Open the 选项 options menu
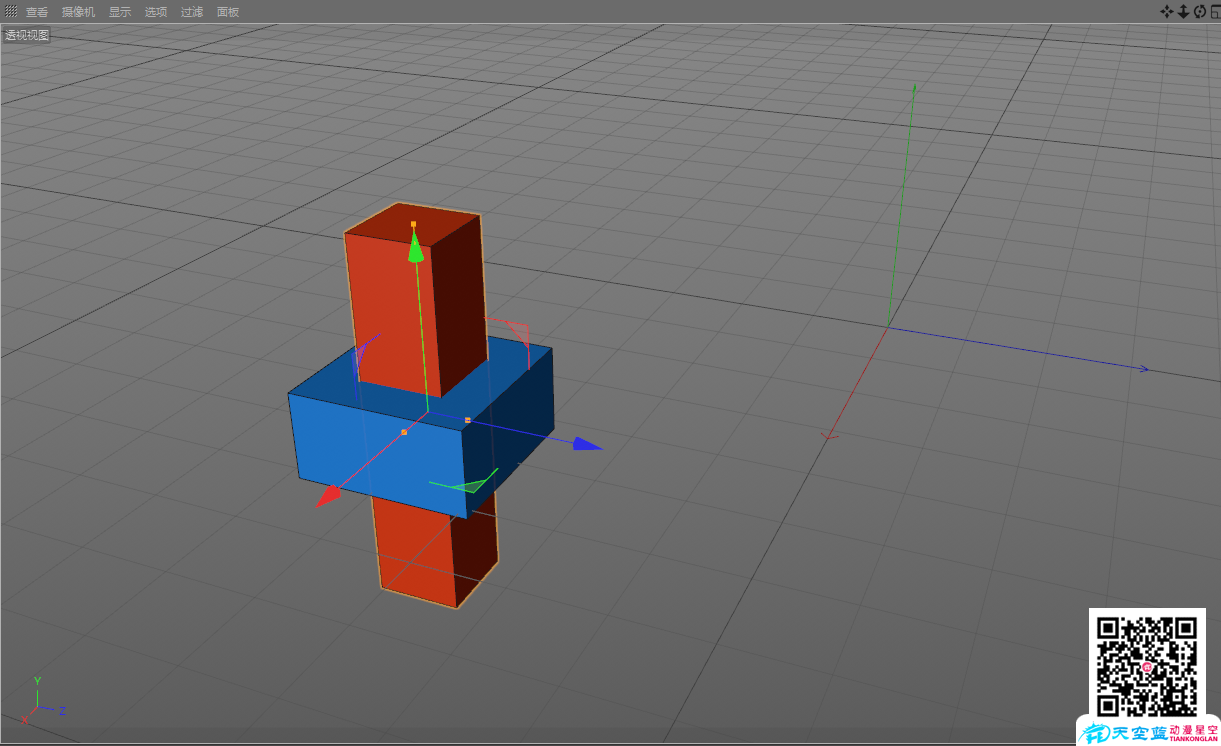The width and height of the screenshot is (1221, 746). click(x=156, y=12)
